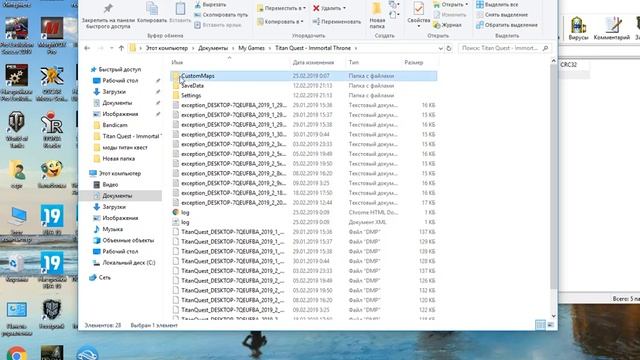
Task: Click 'Этот компьютер' in address breadcrumb
Action: point(167,48)
